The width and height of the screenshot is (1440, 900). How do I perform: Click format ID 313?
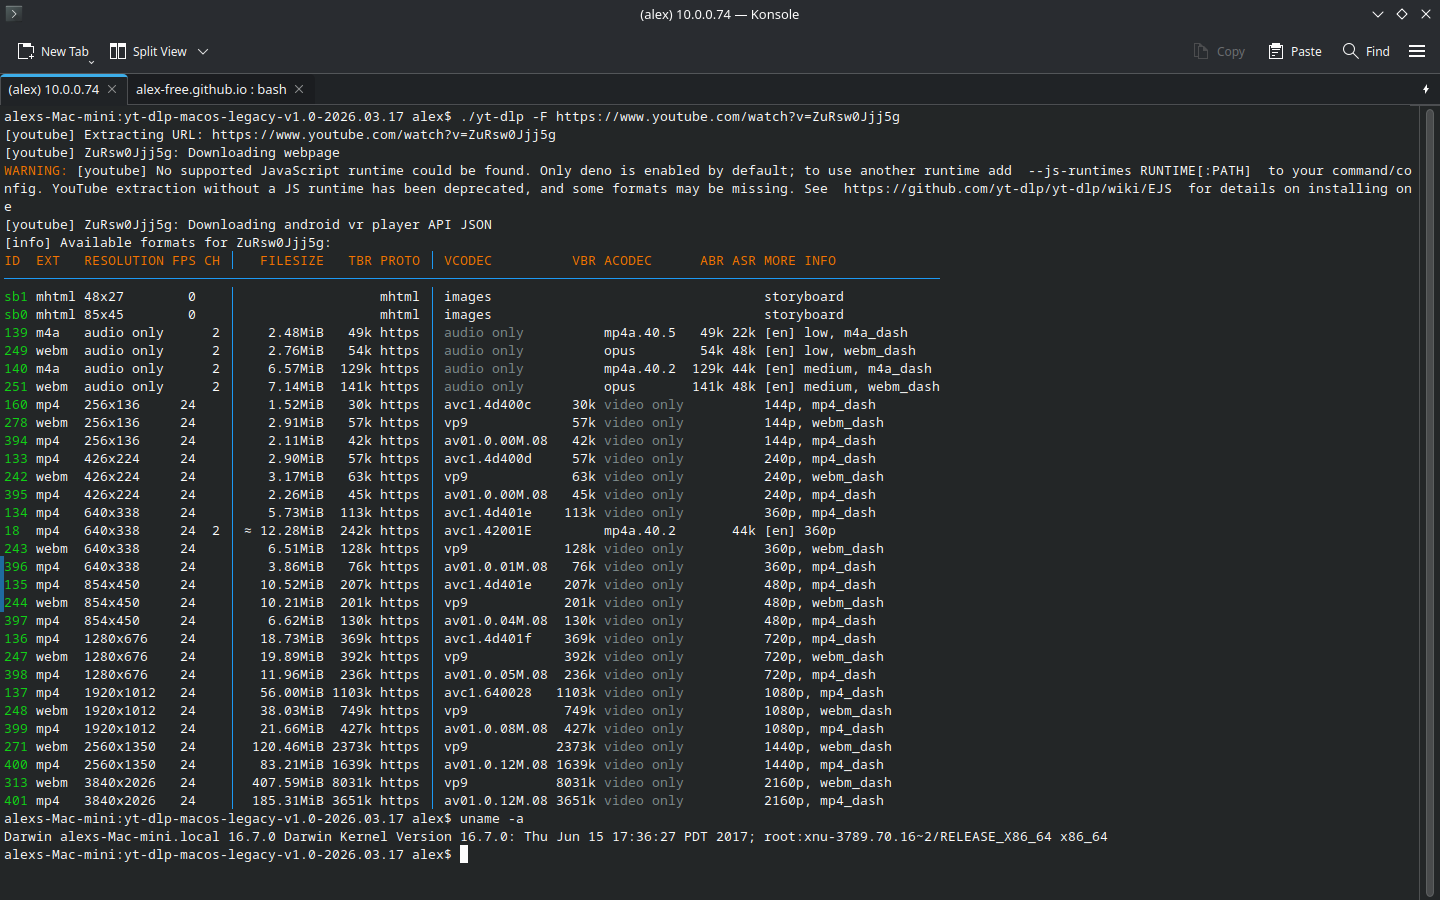coord(16,783)
